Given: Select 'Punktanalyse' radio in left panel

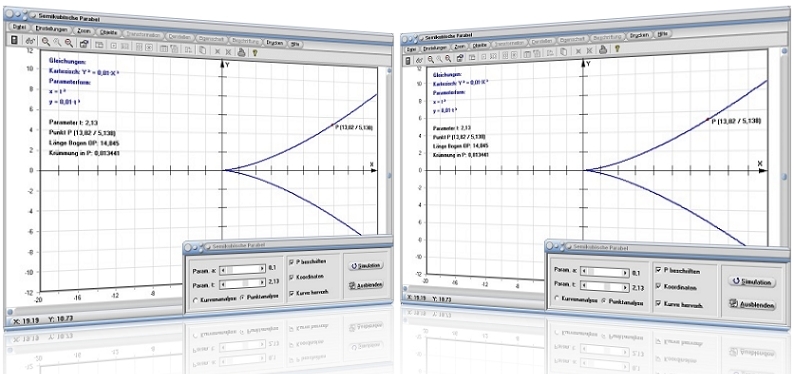Looking at the screenshot, I should coord(242,298).
